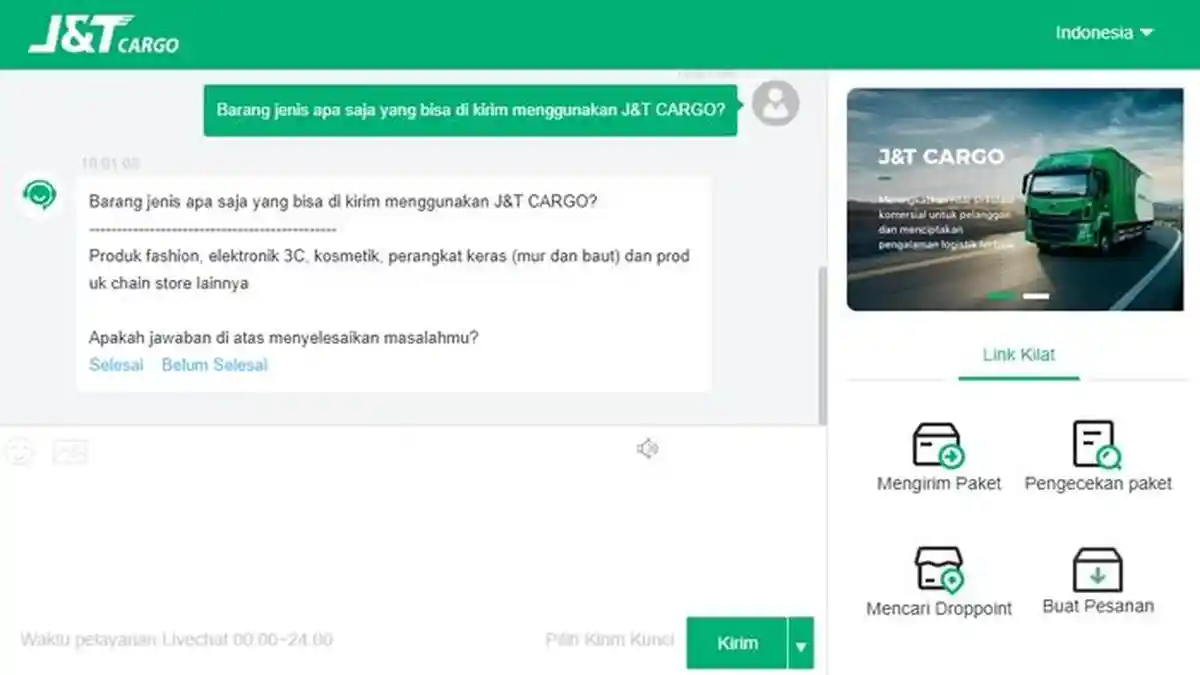Open the emoji picker icon
Screen dimensions: 1200x675
[19, 452]
